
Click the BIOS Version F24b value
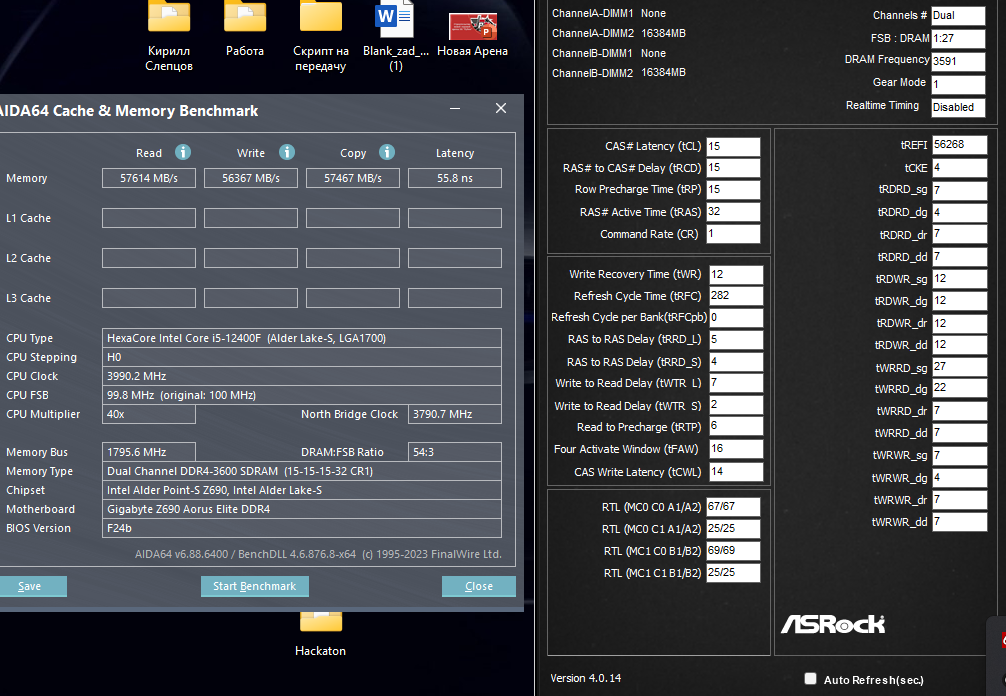click(x=302, y=528)
